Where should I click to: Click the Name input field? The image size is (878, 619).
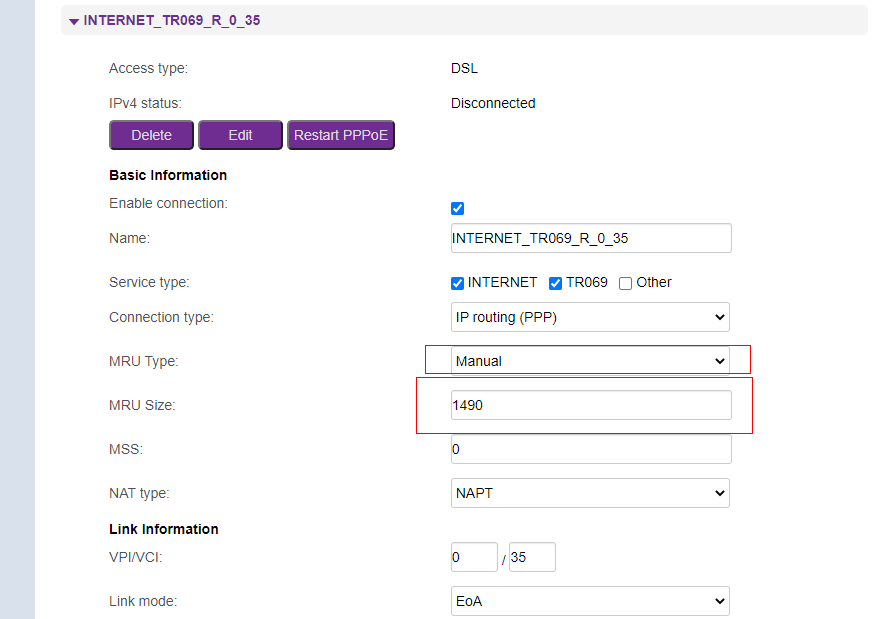point(591,238)
